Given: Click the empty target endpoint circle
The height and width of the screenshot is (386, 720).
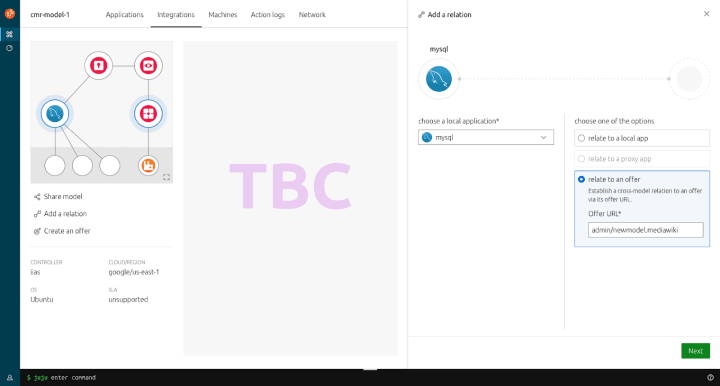Looking at the screenshot, I should (x=689, y=79).
